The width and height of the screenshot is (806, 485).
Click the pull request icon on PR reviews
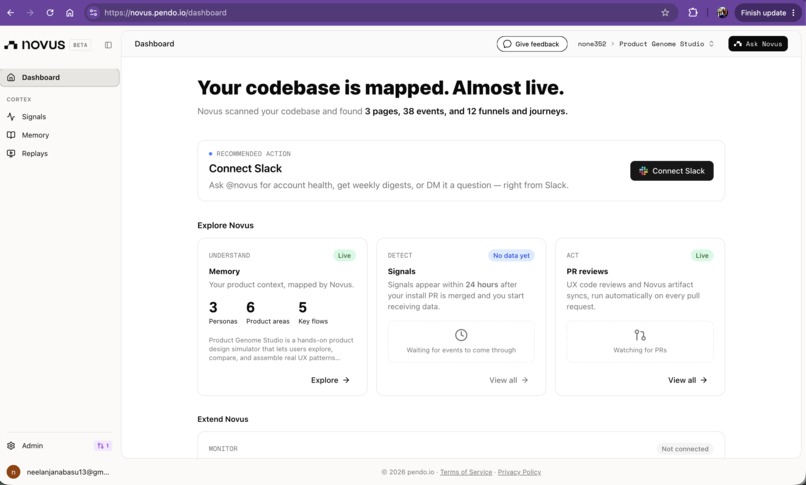point(640,335)
